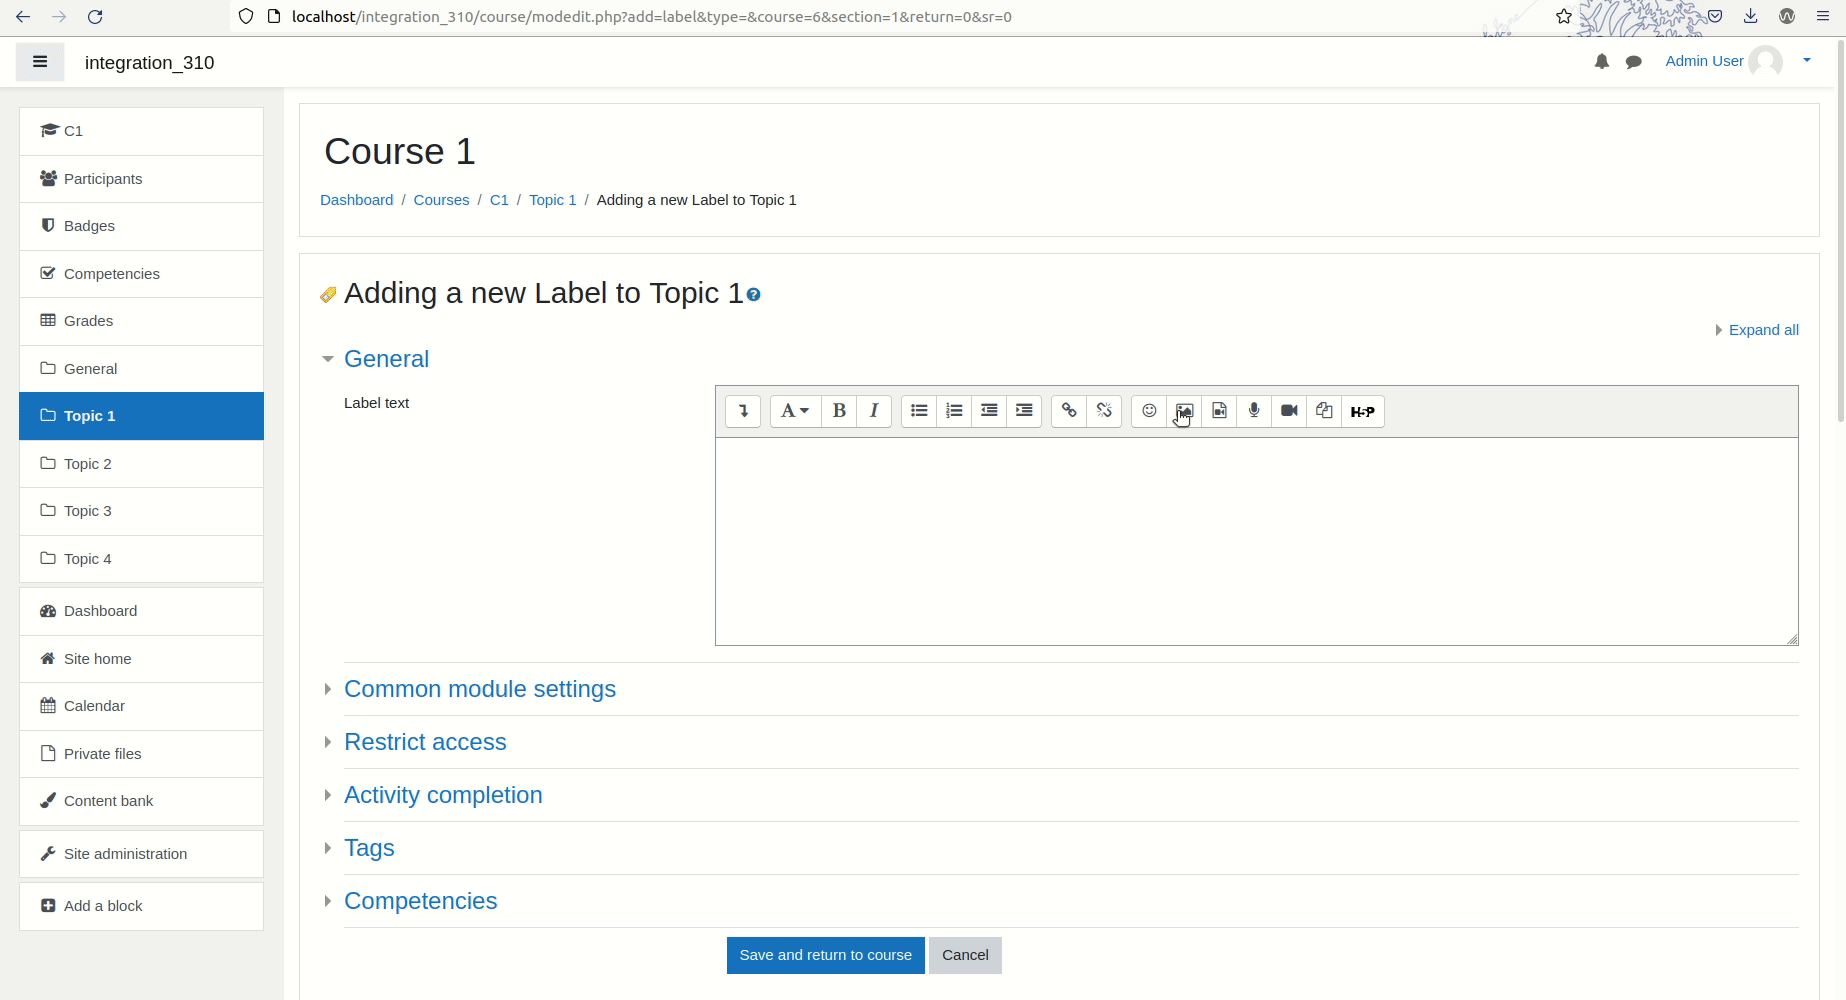Follow the Dashboard breadcrumb link
1846x1000 pixels.
[356, 200]
